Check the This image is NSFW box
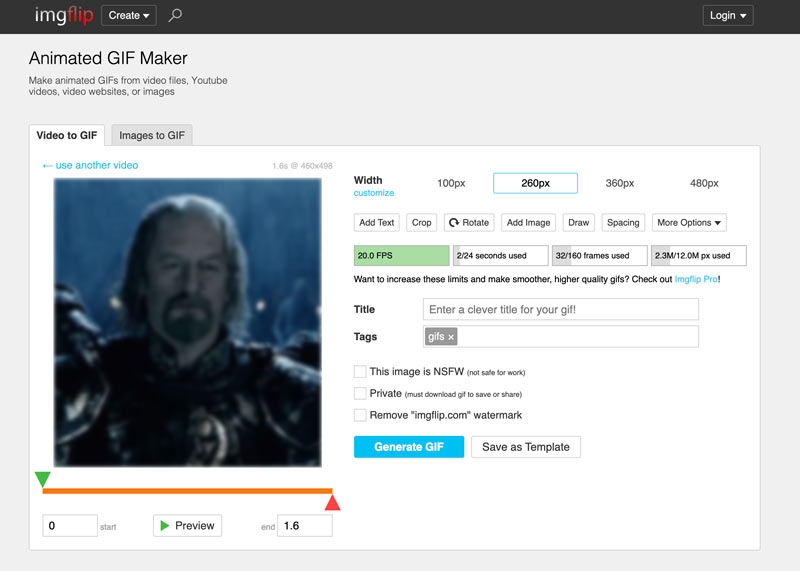 [x=360, y=371]
